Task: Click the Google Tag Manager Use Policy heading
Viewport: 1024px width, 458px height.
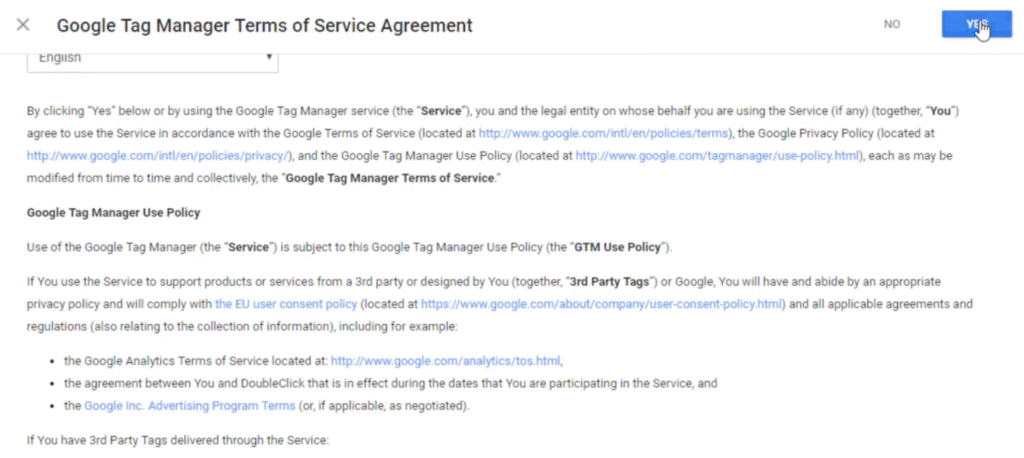Action: (114, 213)
